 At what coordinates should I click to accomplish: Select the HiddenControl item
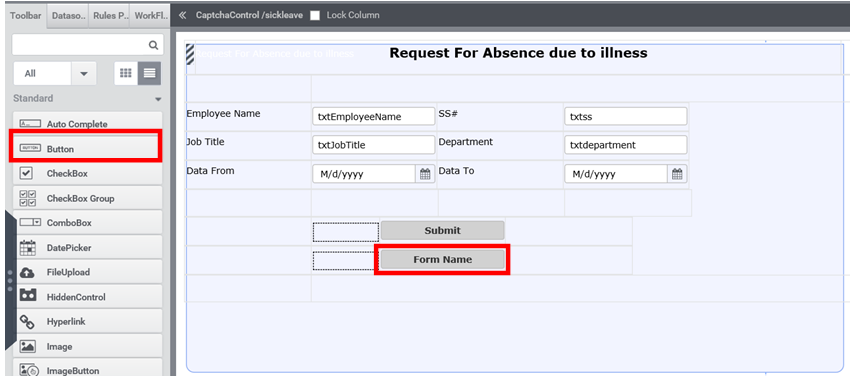(87, 297)
